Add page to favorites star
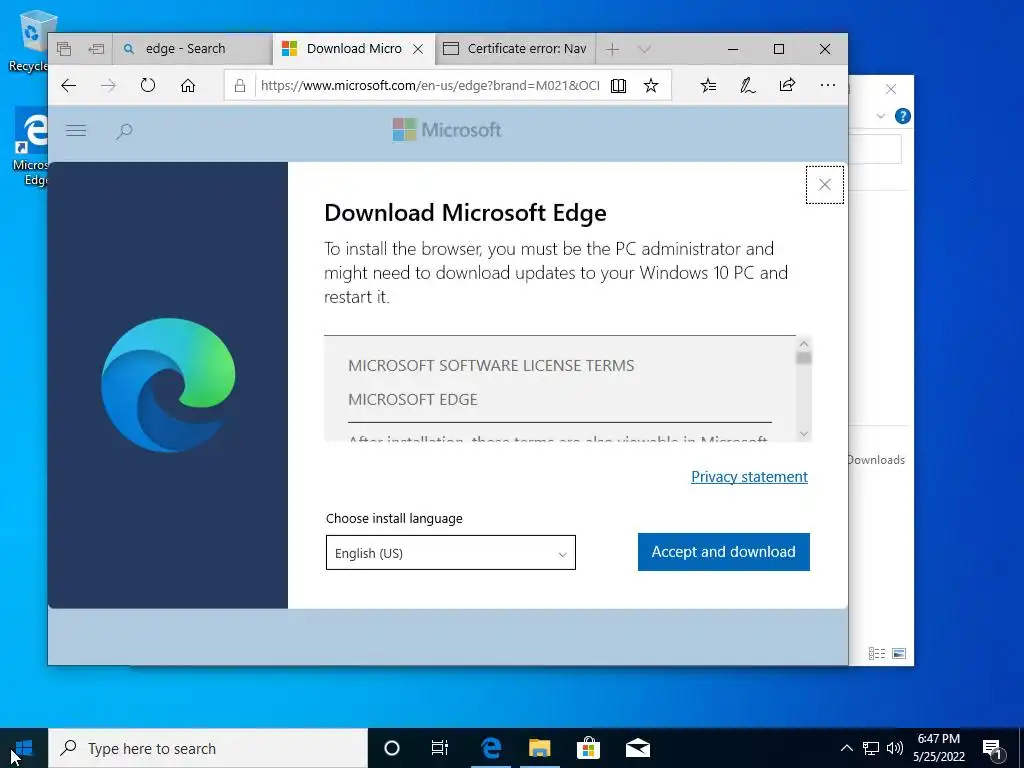Image resolution: width=1024 pixels, height=768 pixels. pyautogui.click(x=651, y=86)
